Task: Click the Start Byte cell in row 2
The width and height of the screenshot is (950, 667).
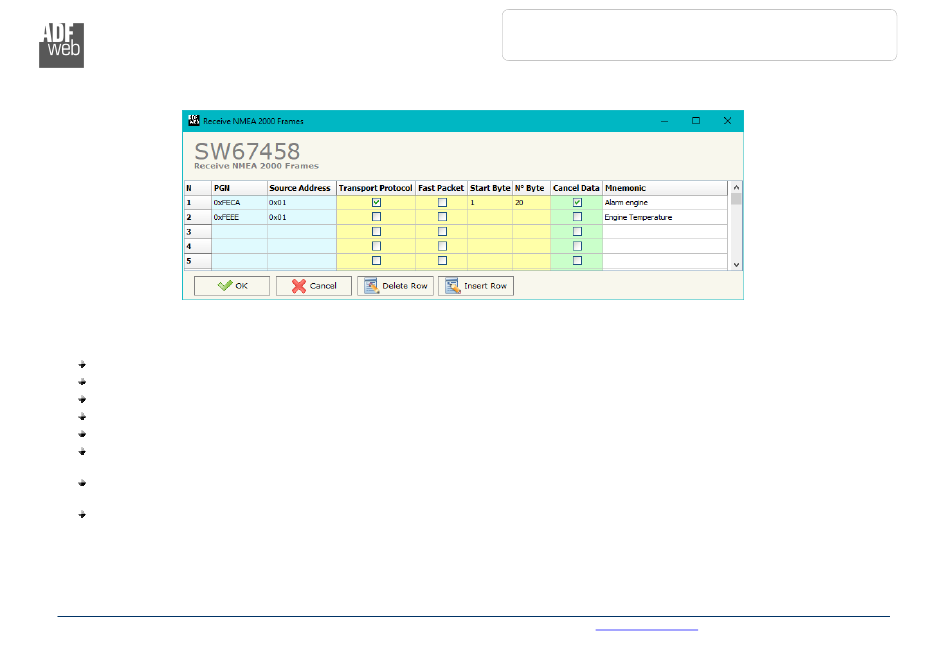Action: (x=490, y=217)
